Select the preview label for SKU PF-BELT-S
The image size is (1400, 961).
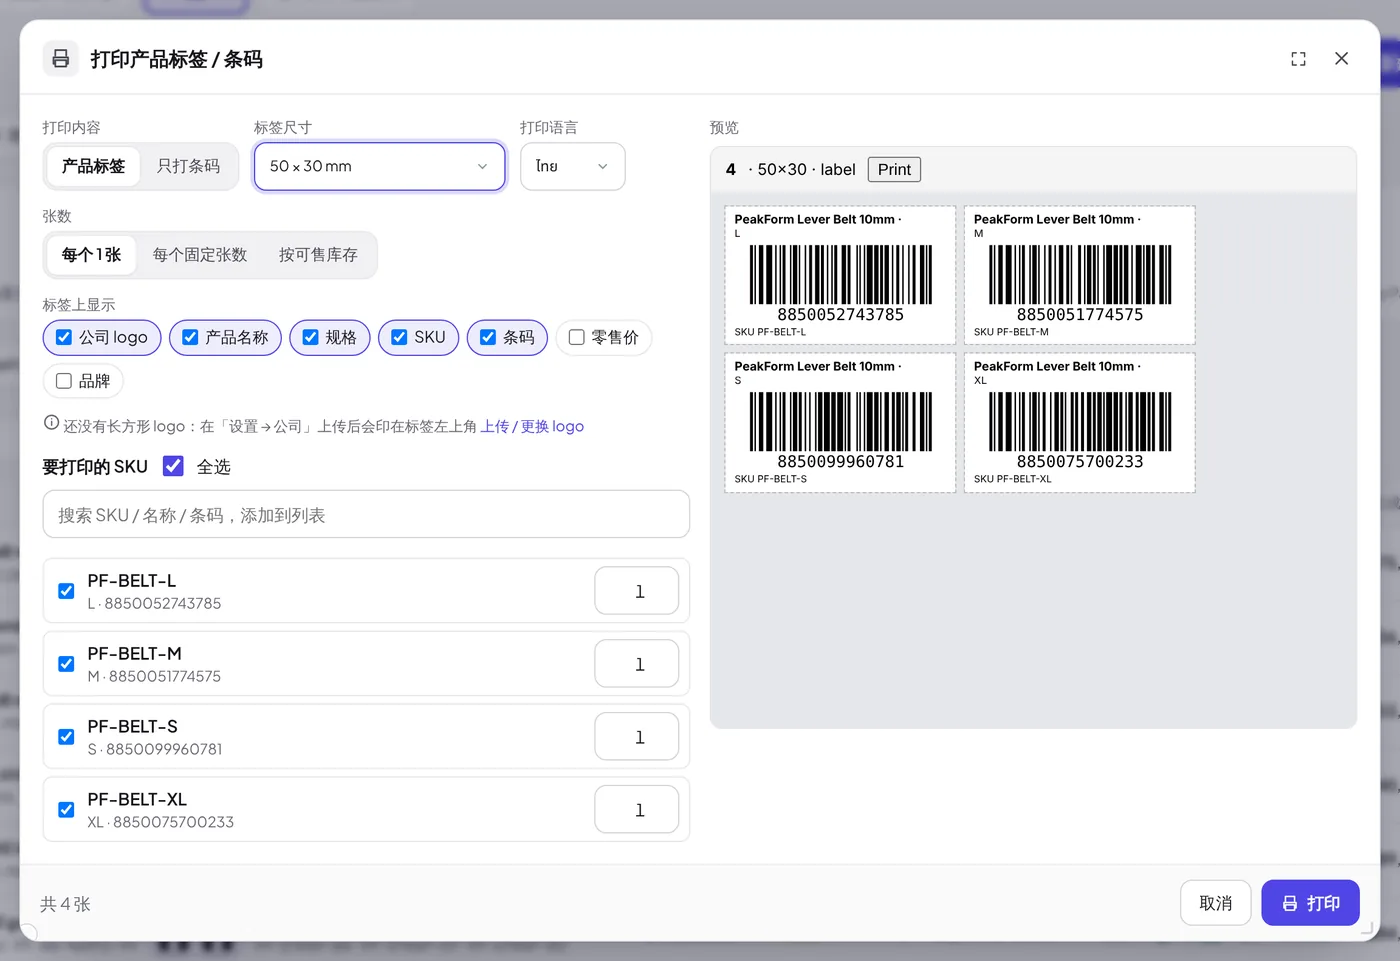[840, 422]
